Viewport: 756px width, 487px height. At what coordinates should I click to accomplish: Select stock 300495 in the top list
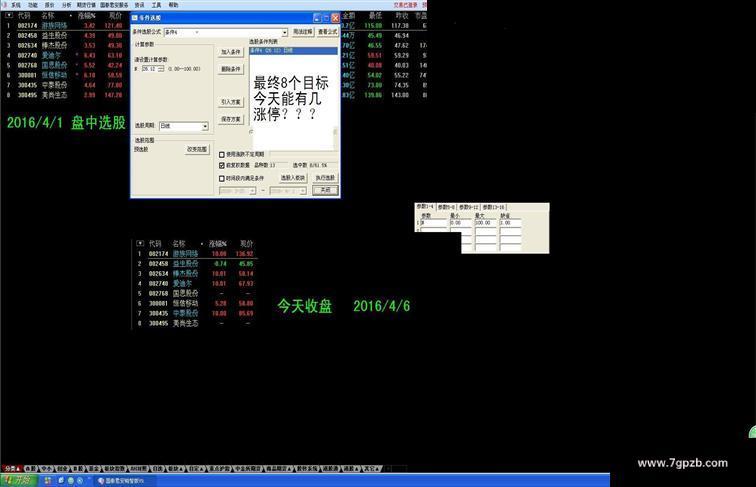64,95
